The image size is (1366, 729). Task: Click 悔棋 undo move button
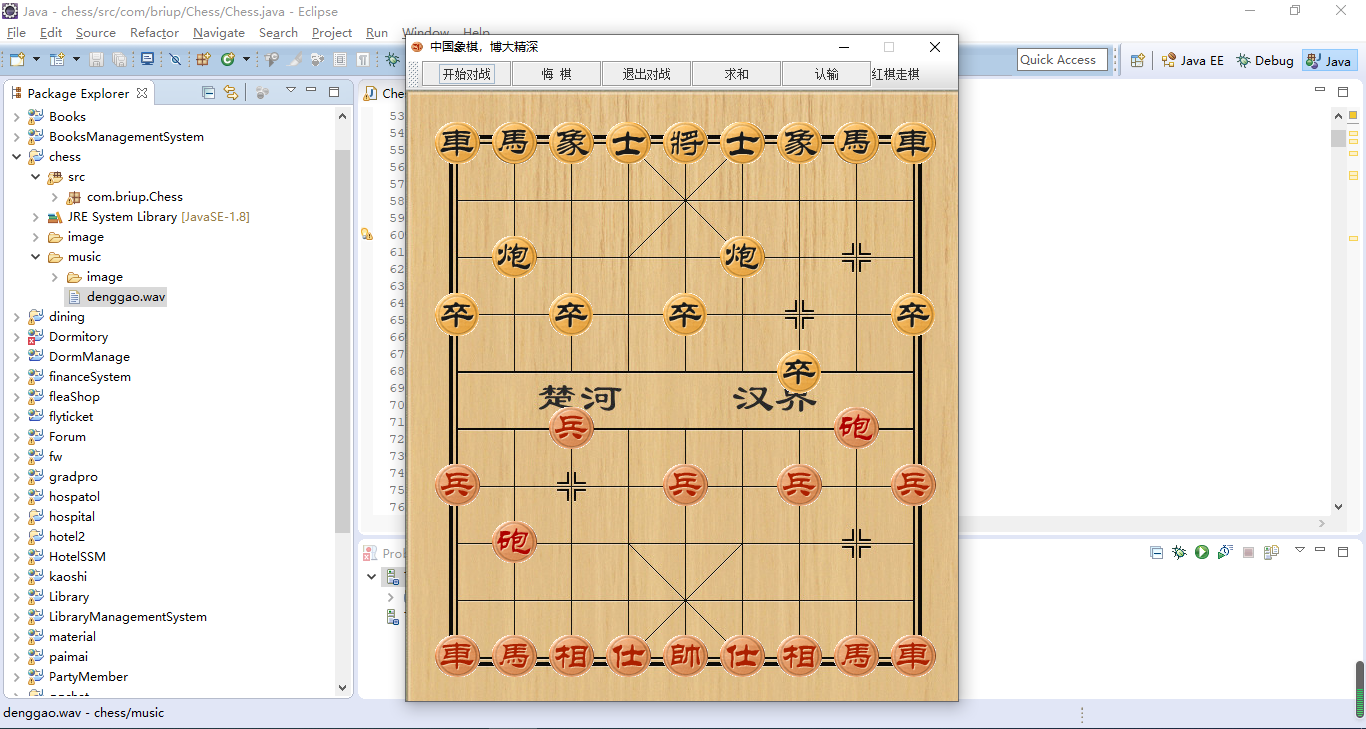557,74
